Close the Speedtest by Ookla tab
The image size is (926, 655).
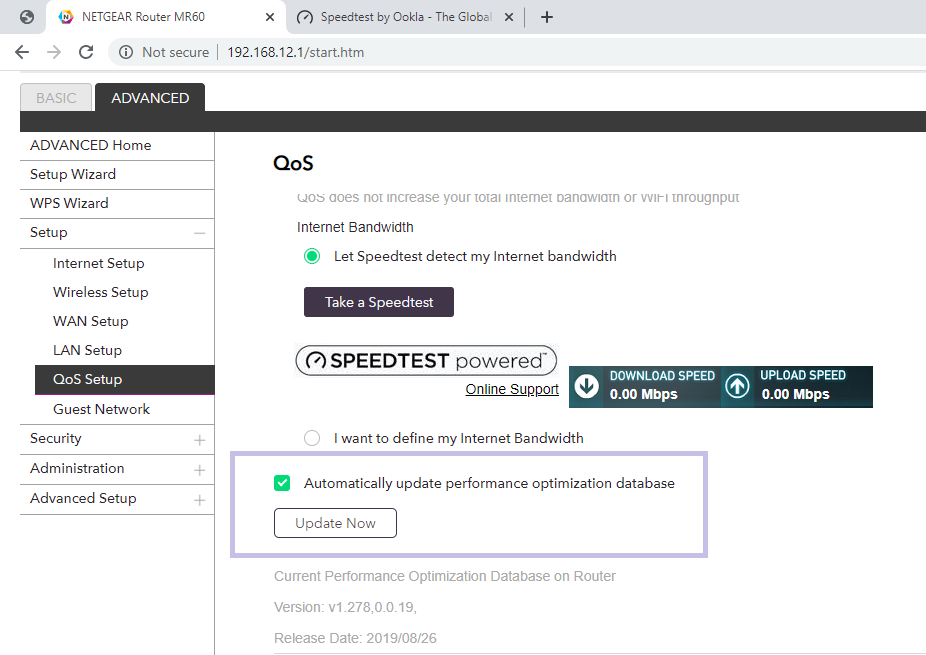[508, 17]
